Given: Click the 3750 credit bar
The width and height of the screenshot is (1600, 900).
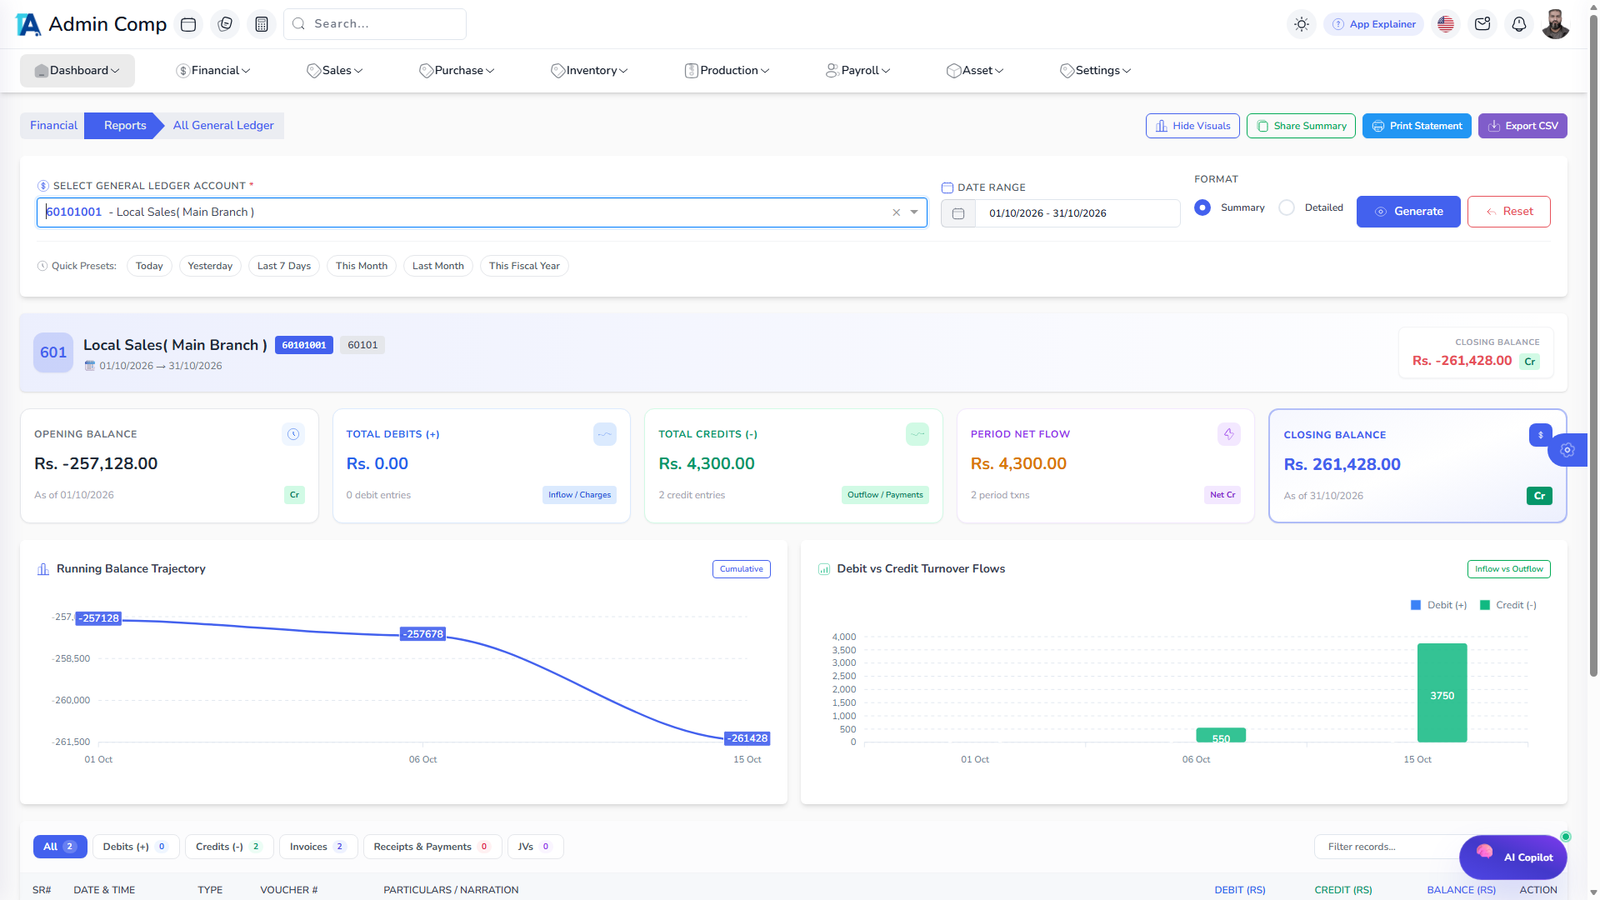Looking at the screenshot, I should point(1442,693).
